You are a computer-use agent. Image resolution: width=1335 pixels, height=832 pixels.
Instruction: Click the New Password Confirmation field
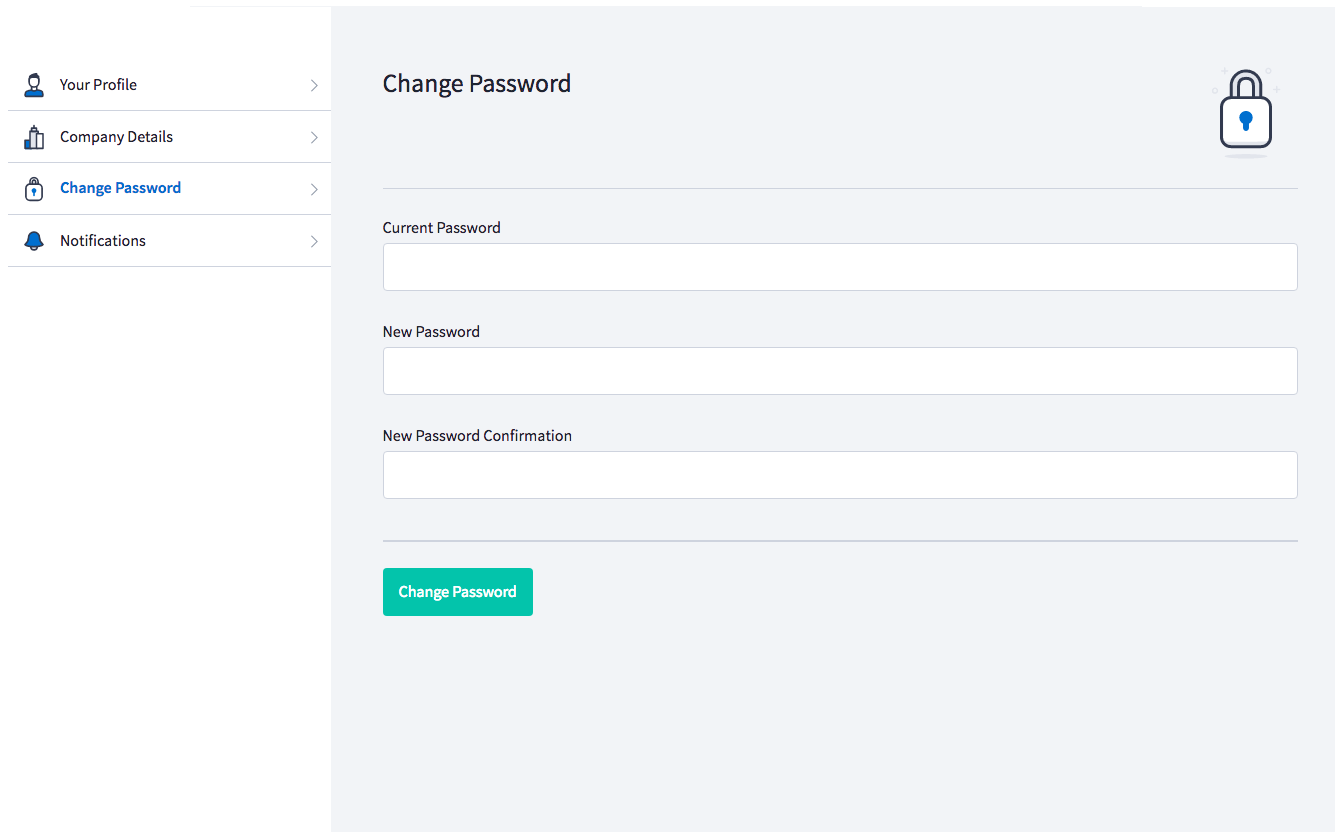pyautogui.click(x=840, y=474)
